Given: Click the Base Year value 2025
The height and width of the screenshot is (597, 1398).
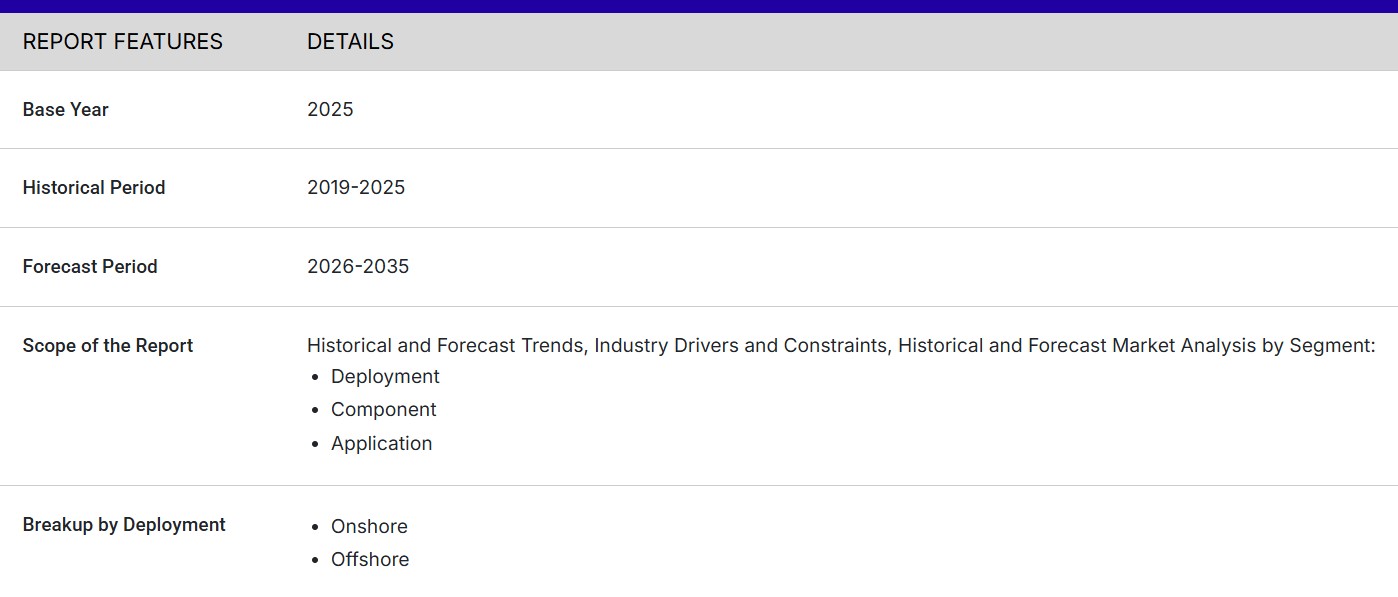Looking at the screenshot, I should [330, 110].
